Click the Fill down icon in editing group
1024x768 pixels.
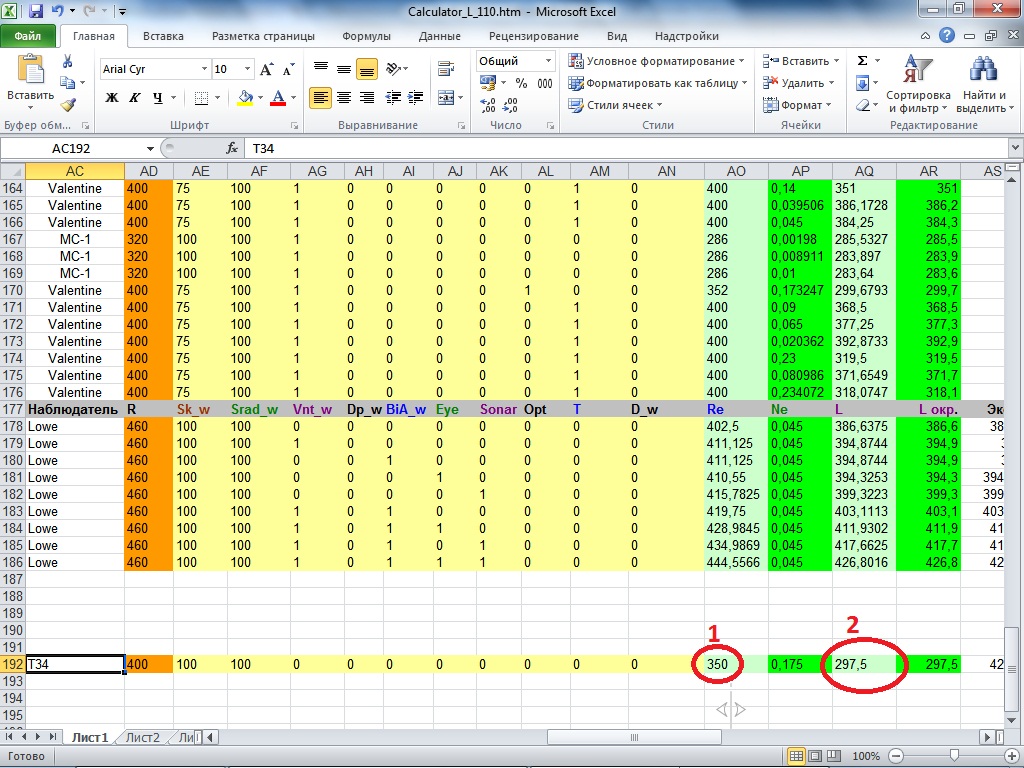click(862, 83)
